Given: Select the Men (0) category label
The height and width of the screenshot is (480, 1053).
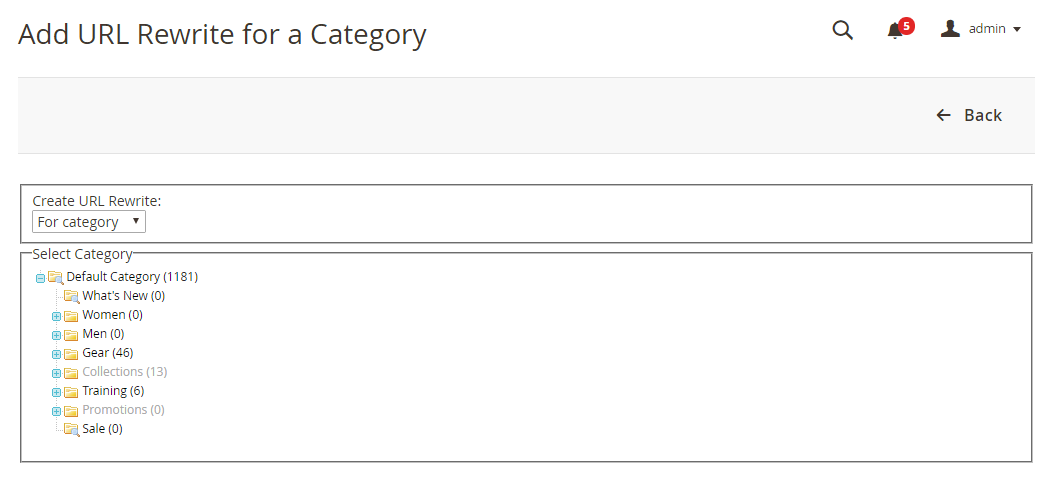Looking at the screenshot, I should click(103, 334).
